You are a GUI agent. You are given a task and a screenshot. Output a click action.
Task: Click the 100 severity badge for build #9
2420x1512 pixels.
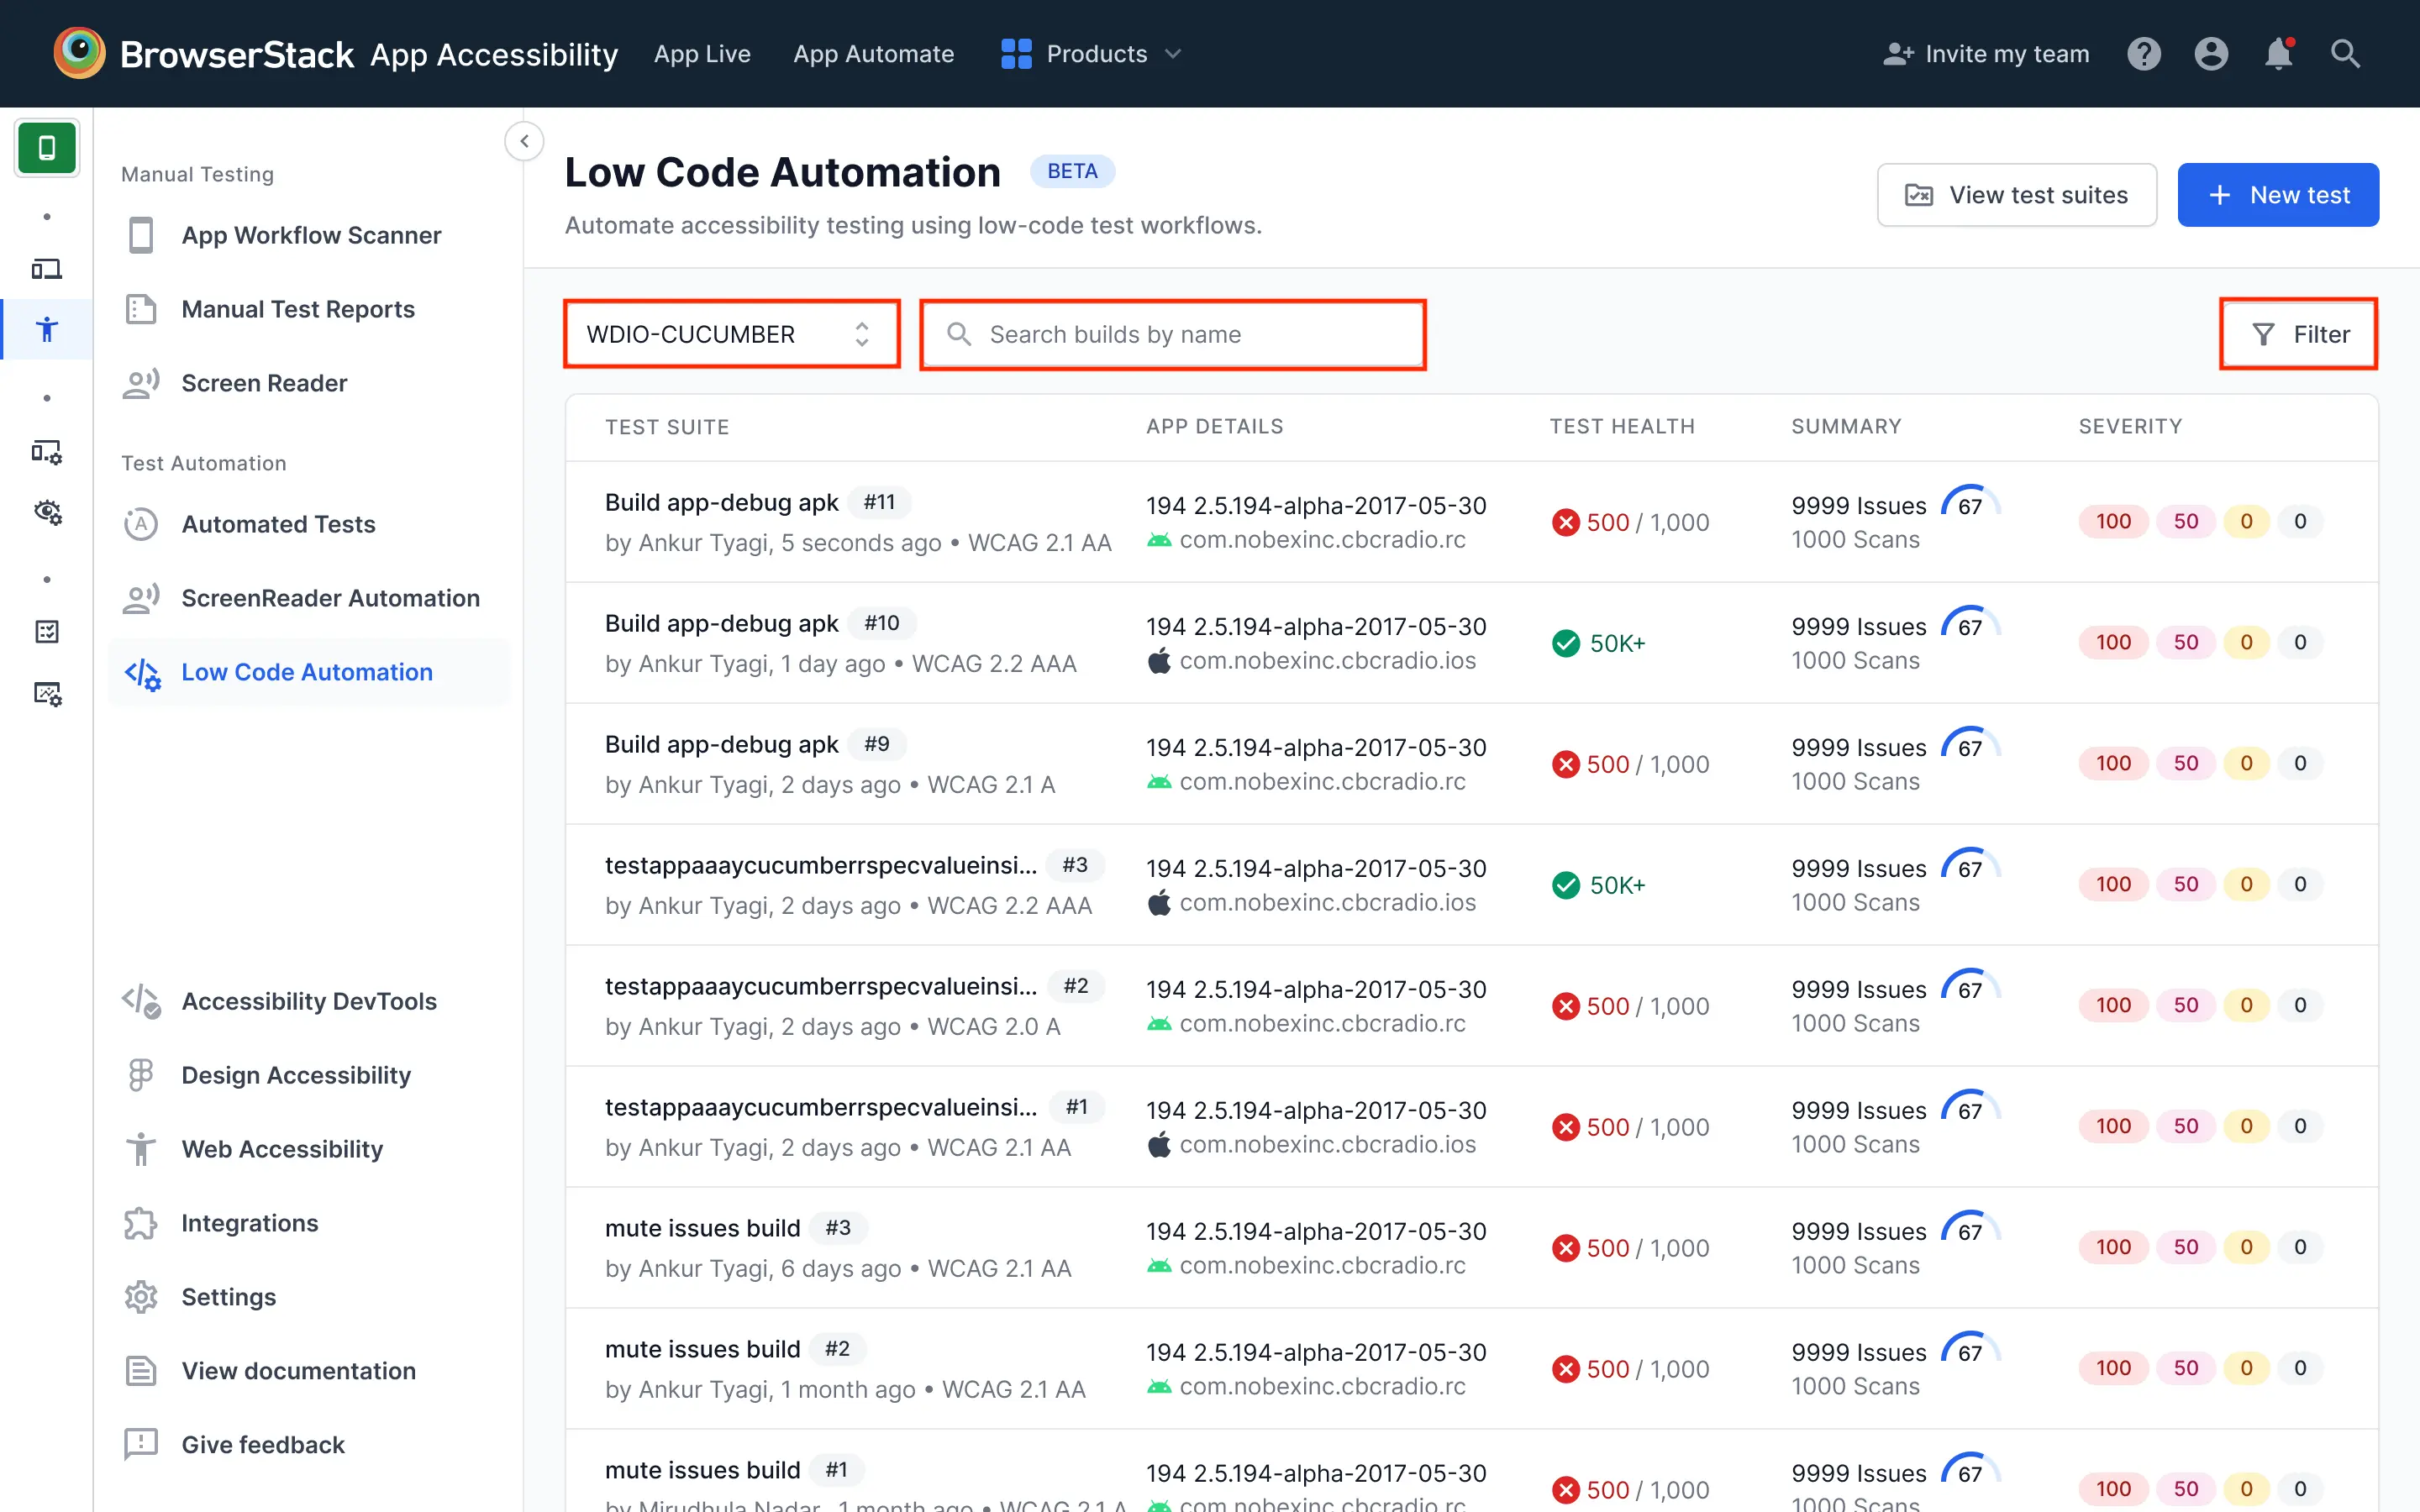tap(2113, 764)
